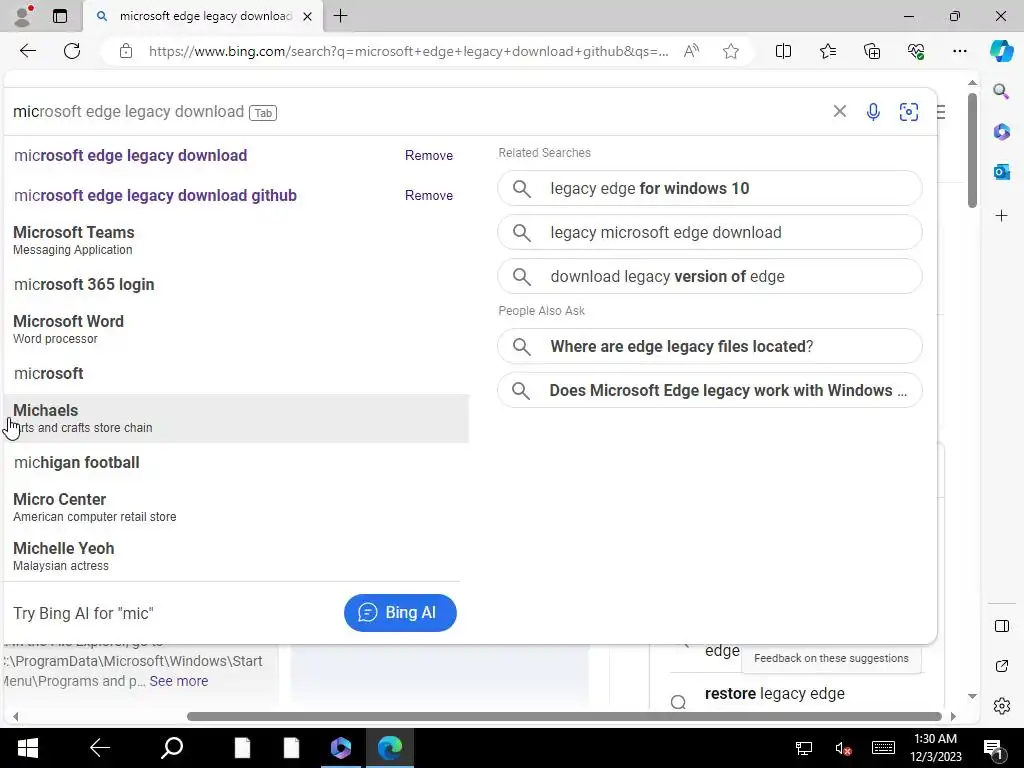Search using voice microphone

coord(873,112)
